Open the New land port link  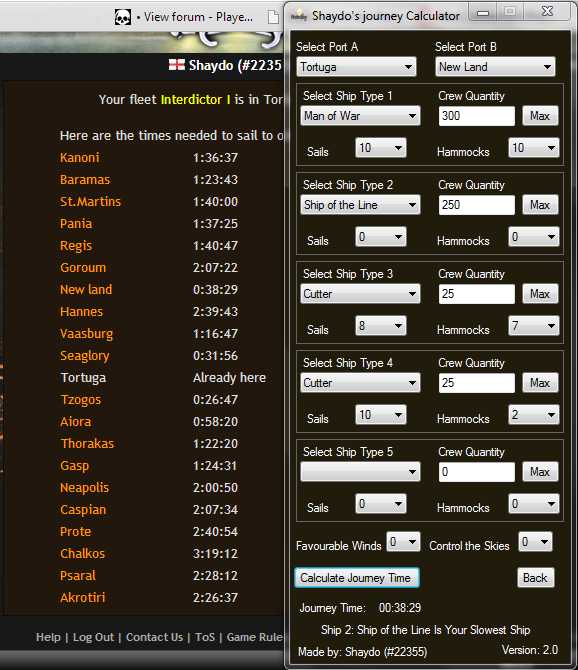coord(86,290)
